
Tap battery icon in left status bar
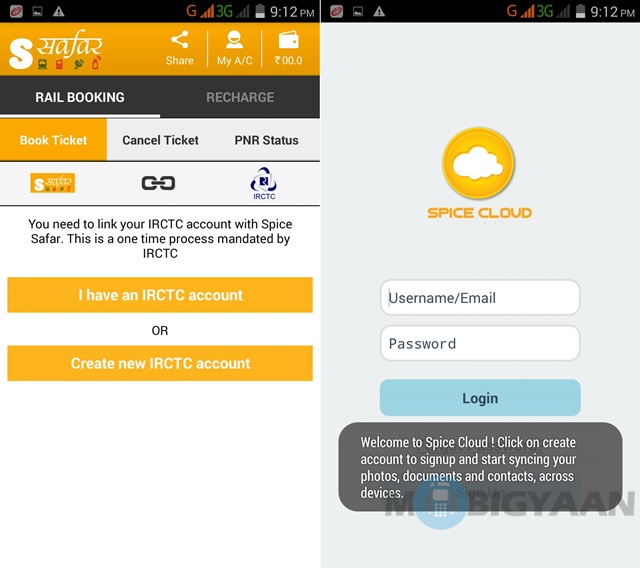(260, 11)
